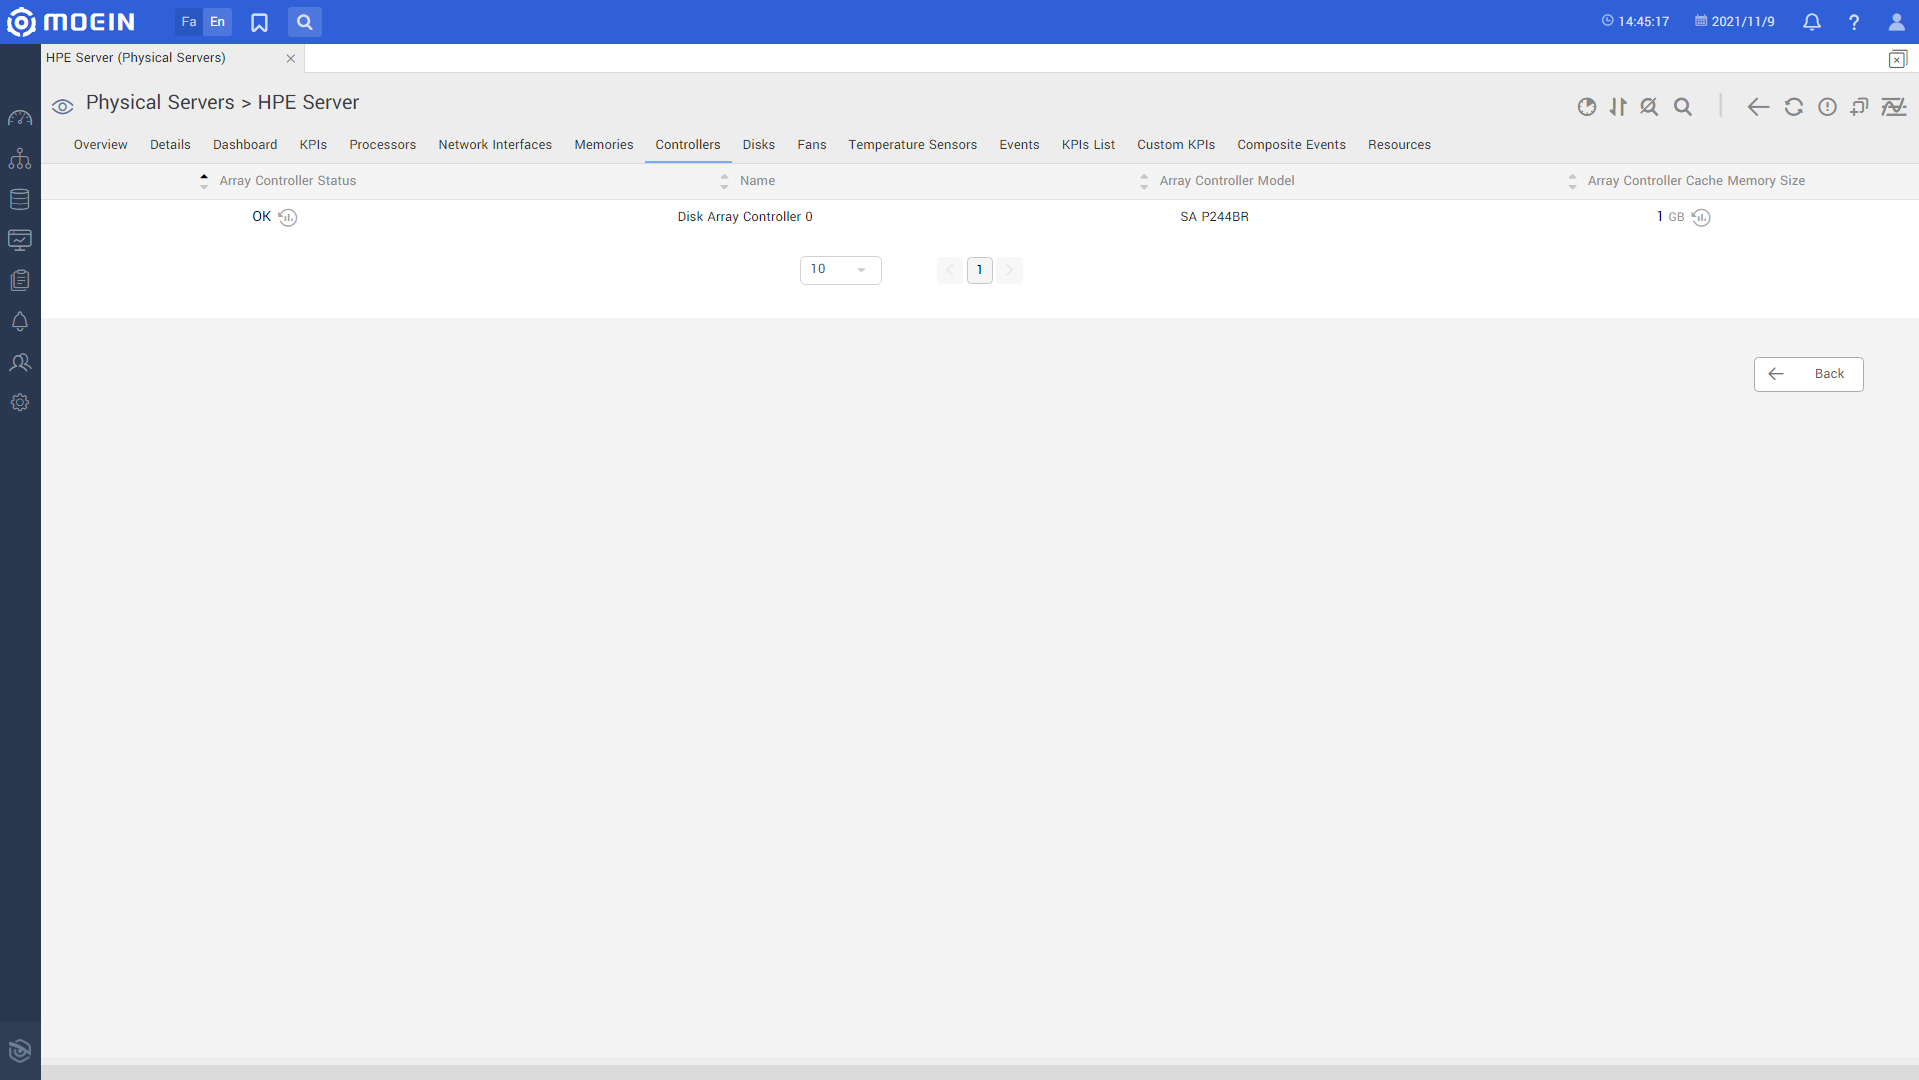1919x1080 pixels.
Task: Open the help question mark
Action: tap(1854, 21)
